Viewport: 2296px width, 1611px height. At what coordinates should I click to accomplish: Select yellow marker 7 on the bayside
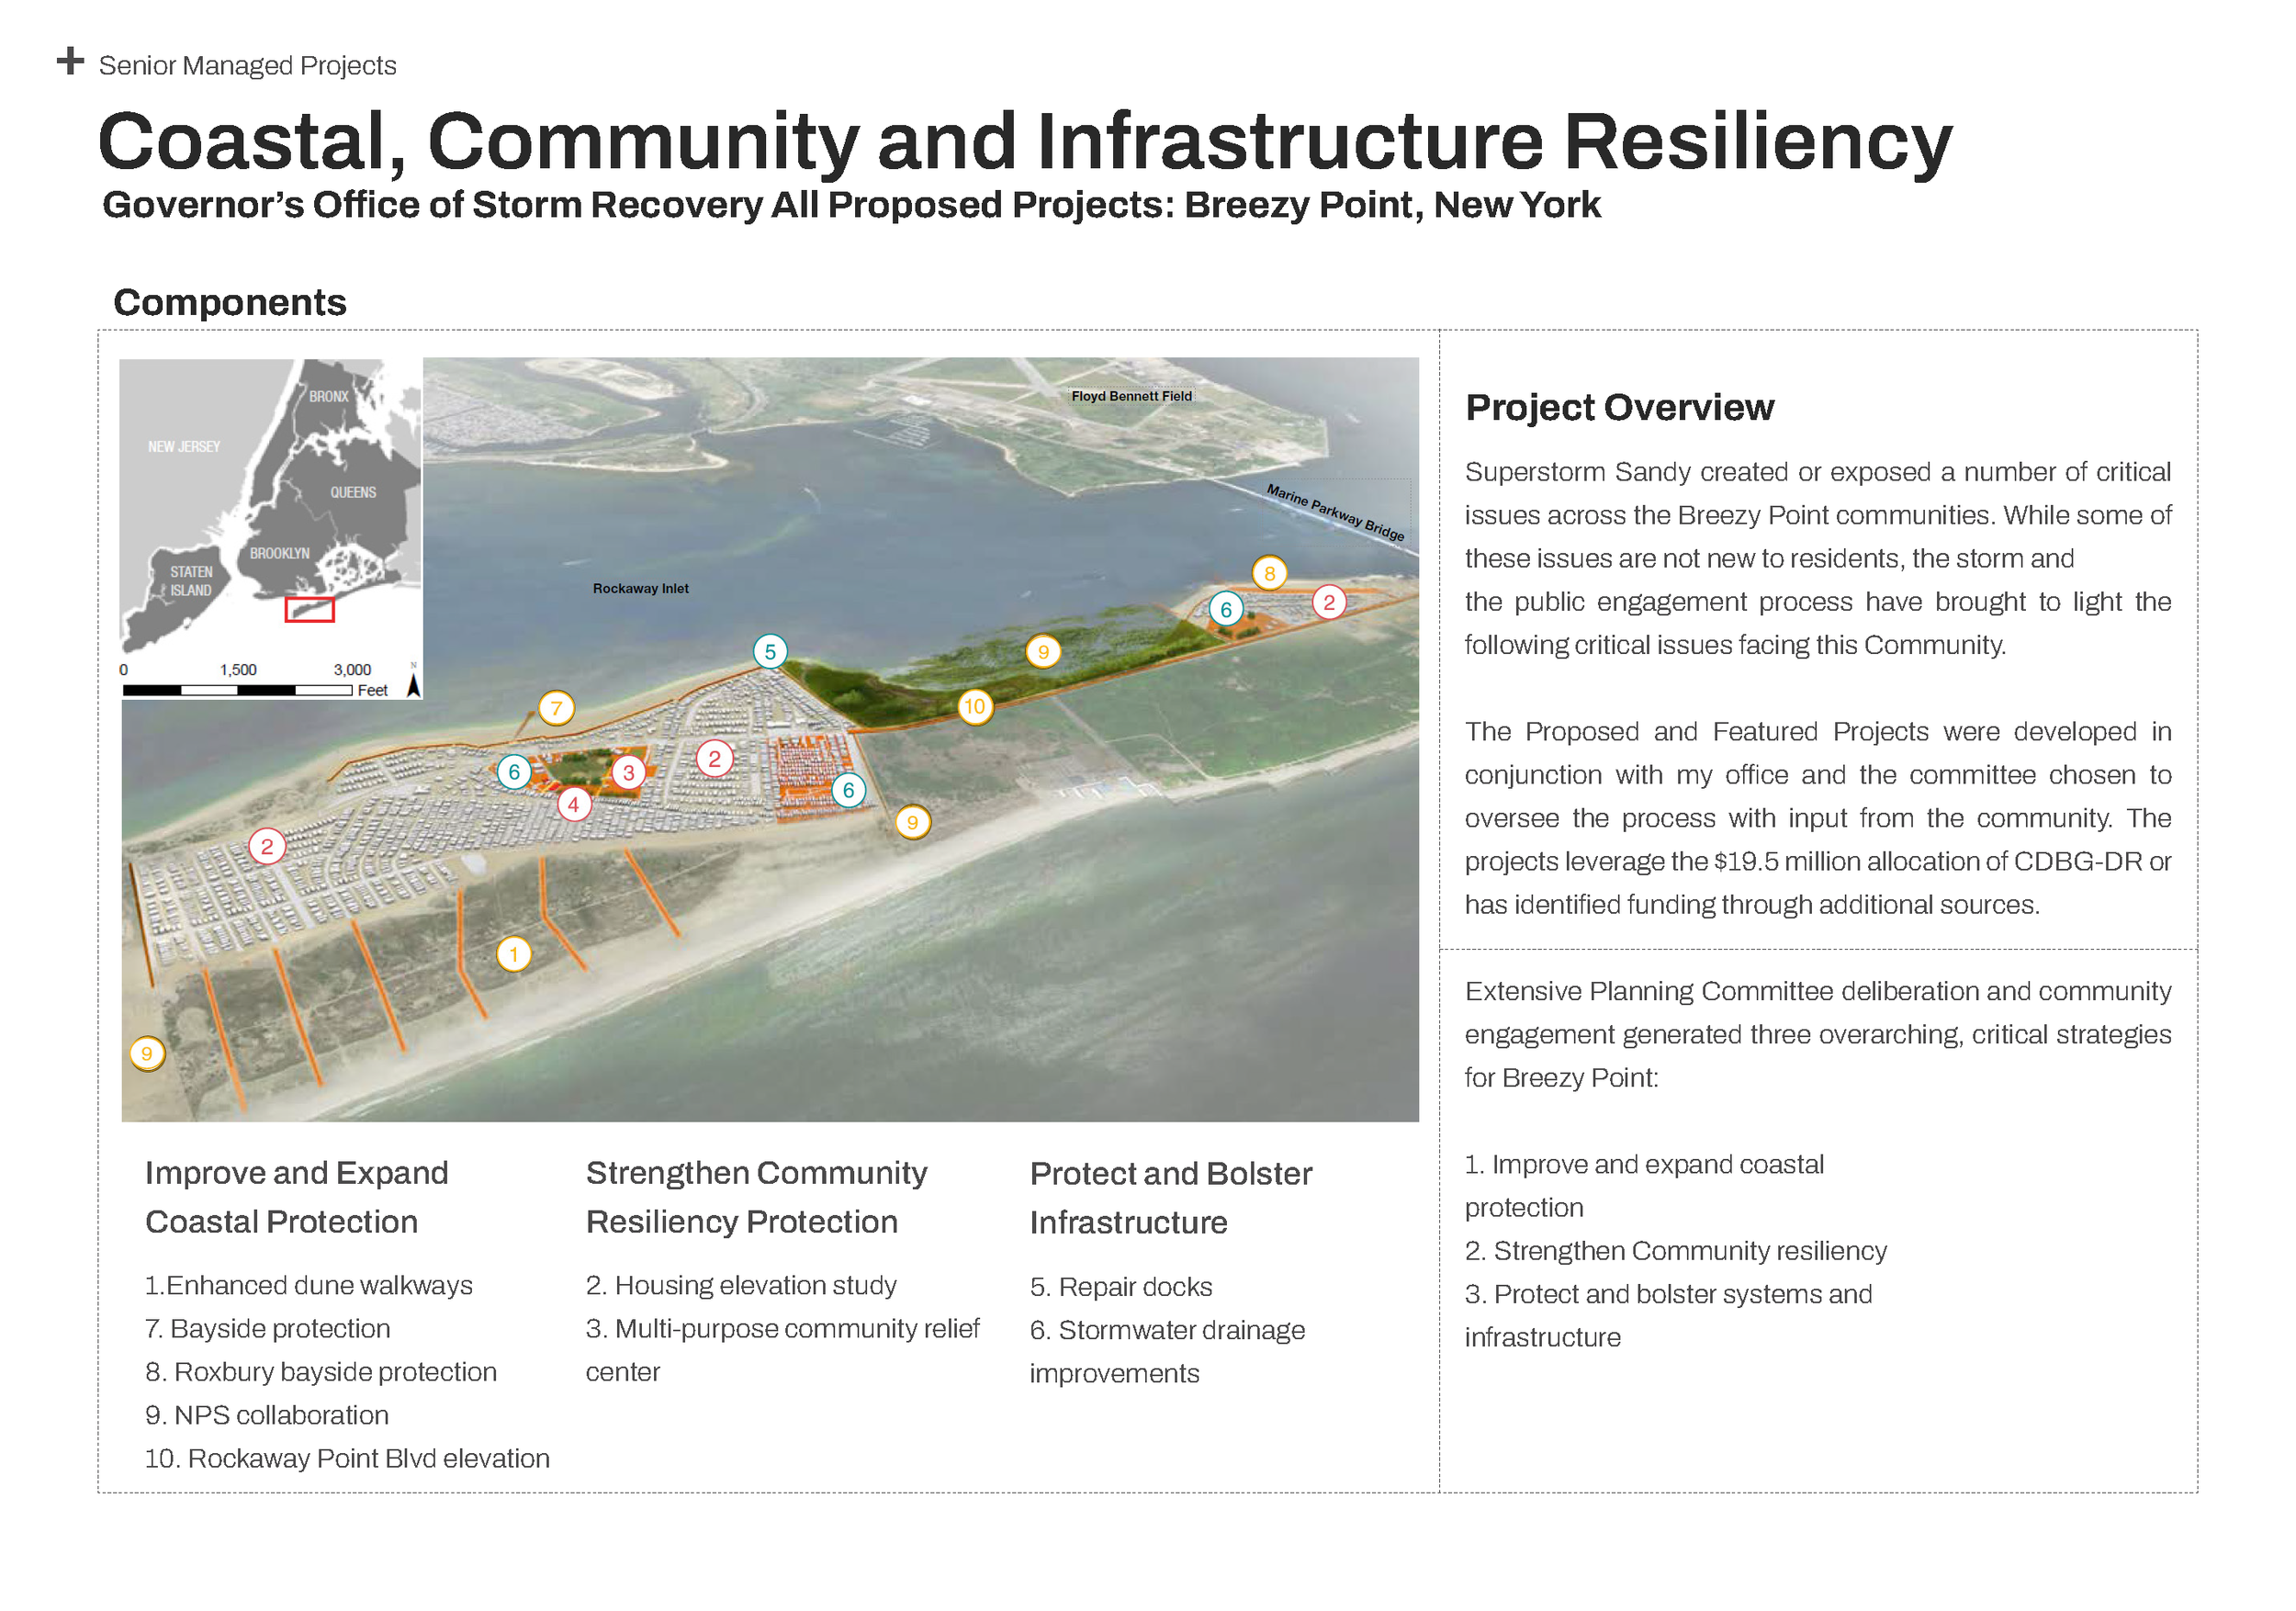point(556,708)
